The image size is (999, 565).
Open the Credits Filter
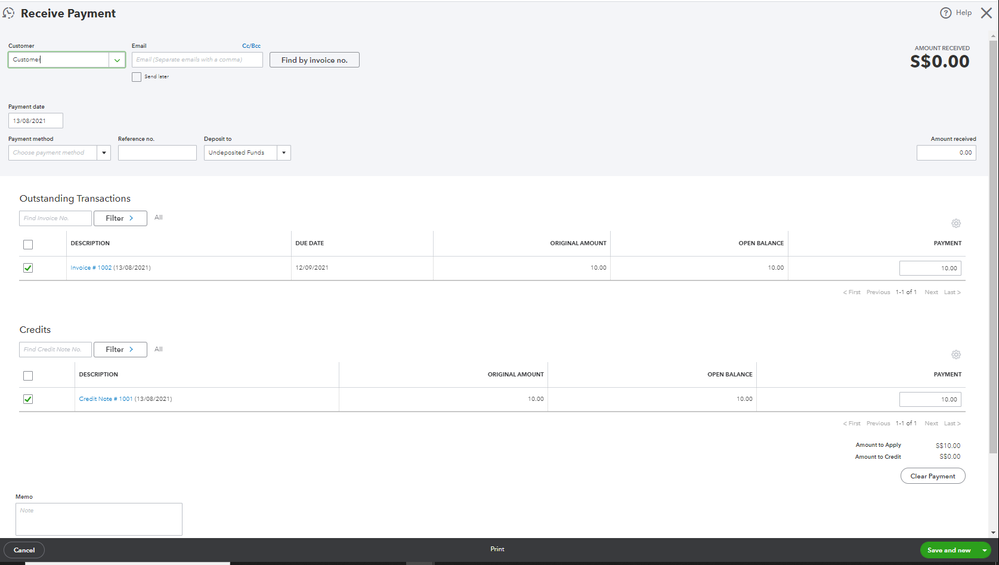[x=120, y=350]
